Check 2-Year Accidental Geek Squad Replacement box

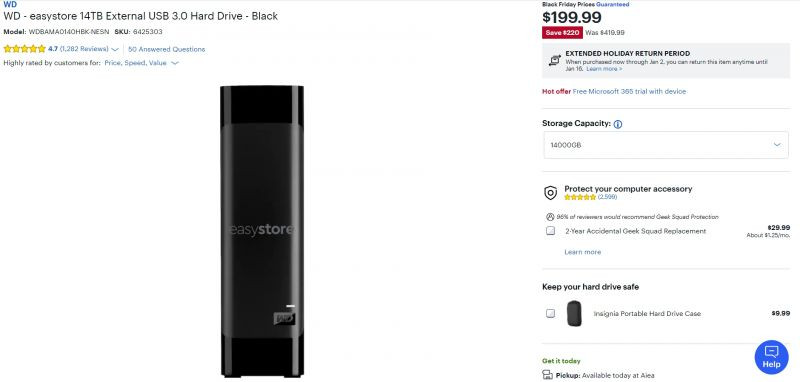(550, 231)
